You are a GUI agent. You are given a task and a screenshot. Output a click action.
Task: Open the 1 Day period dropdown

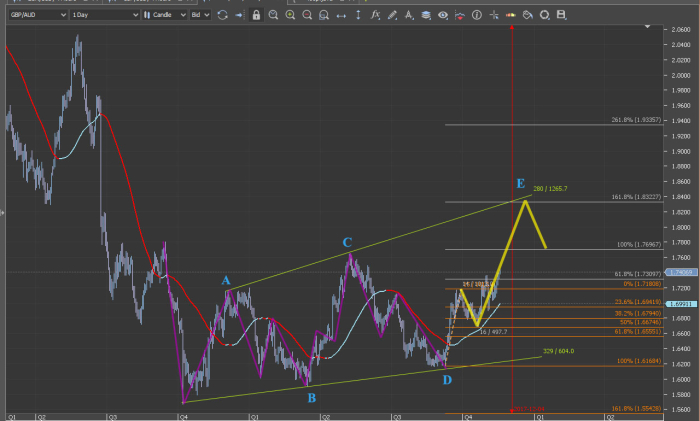click(105, 15)
